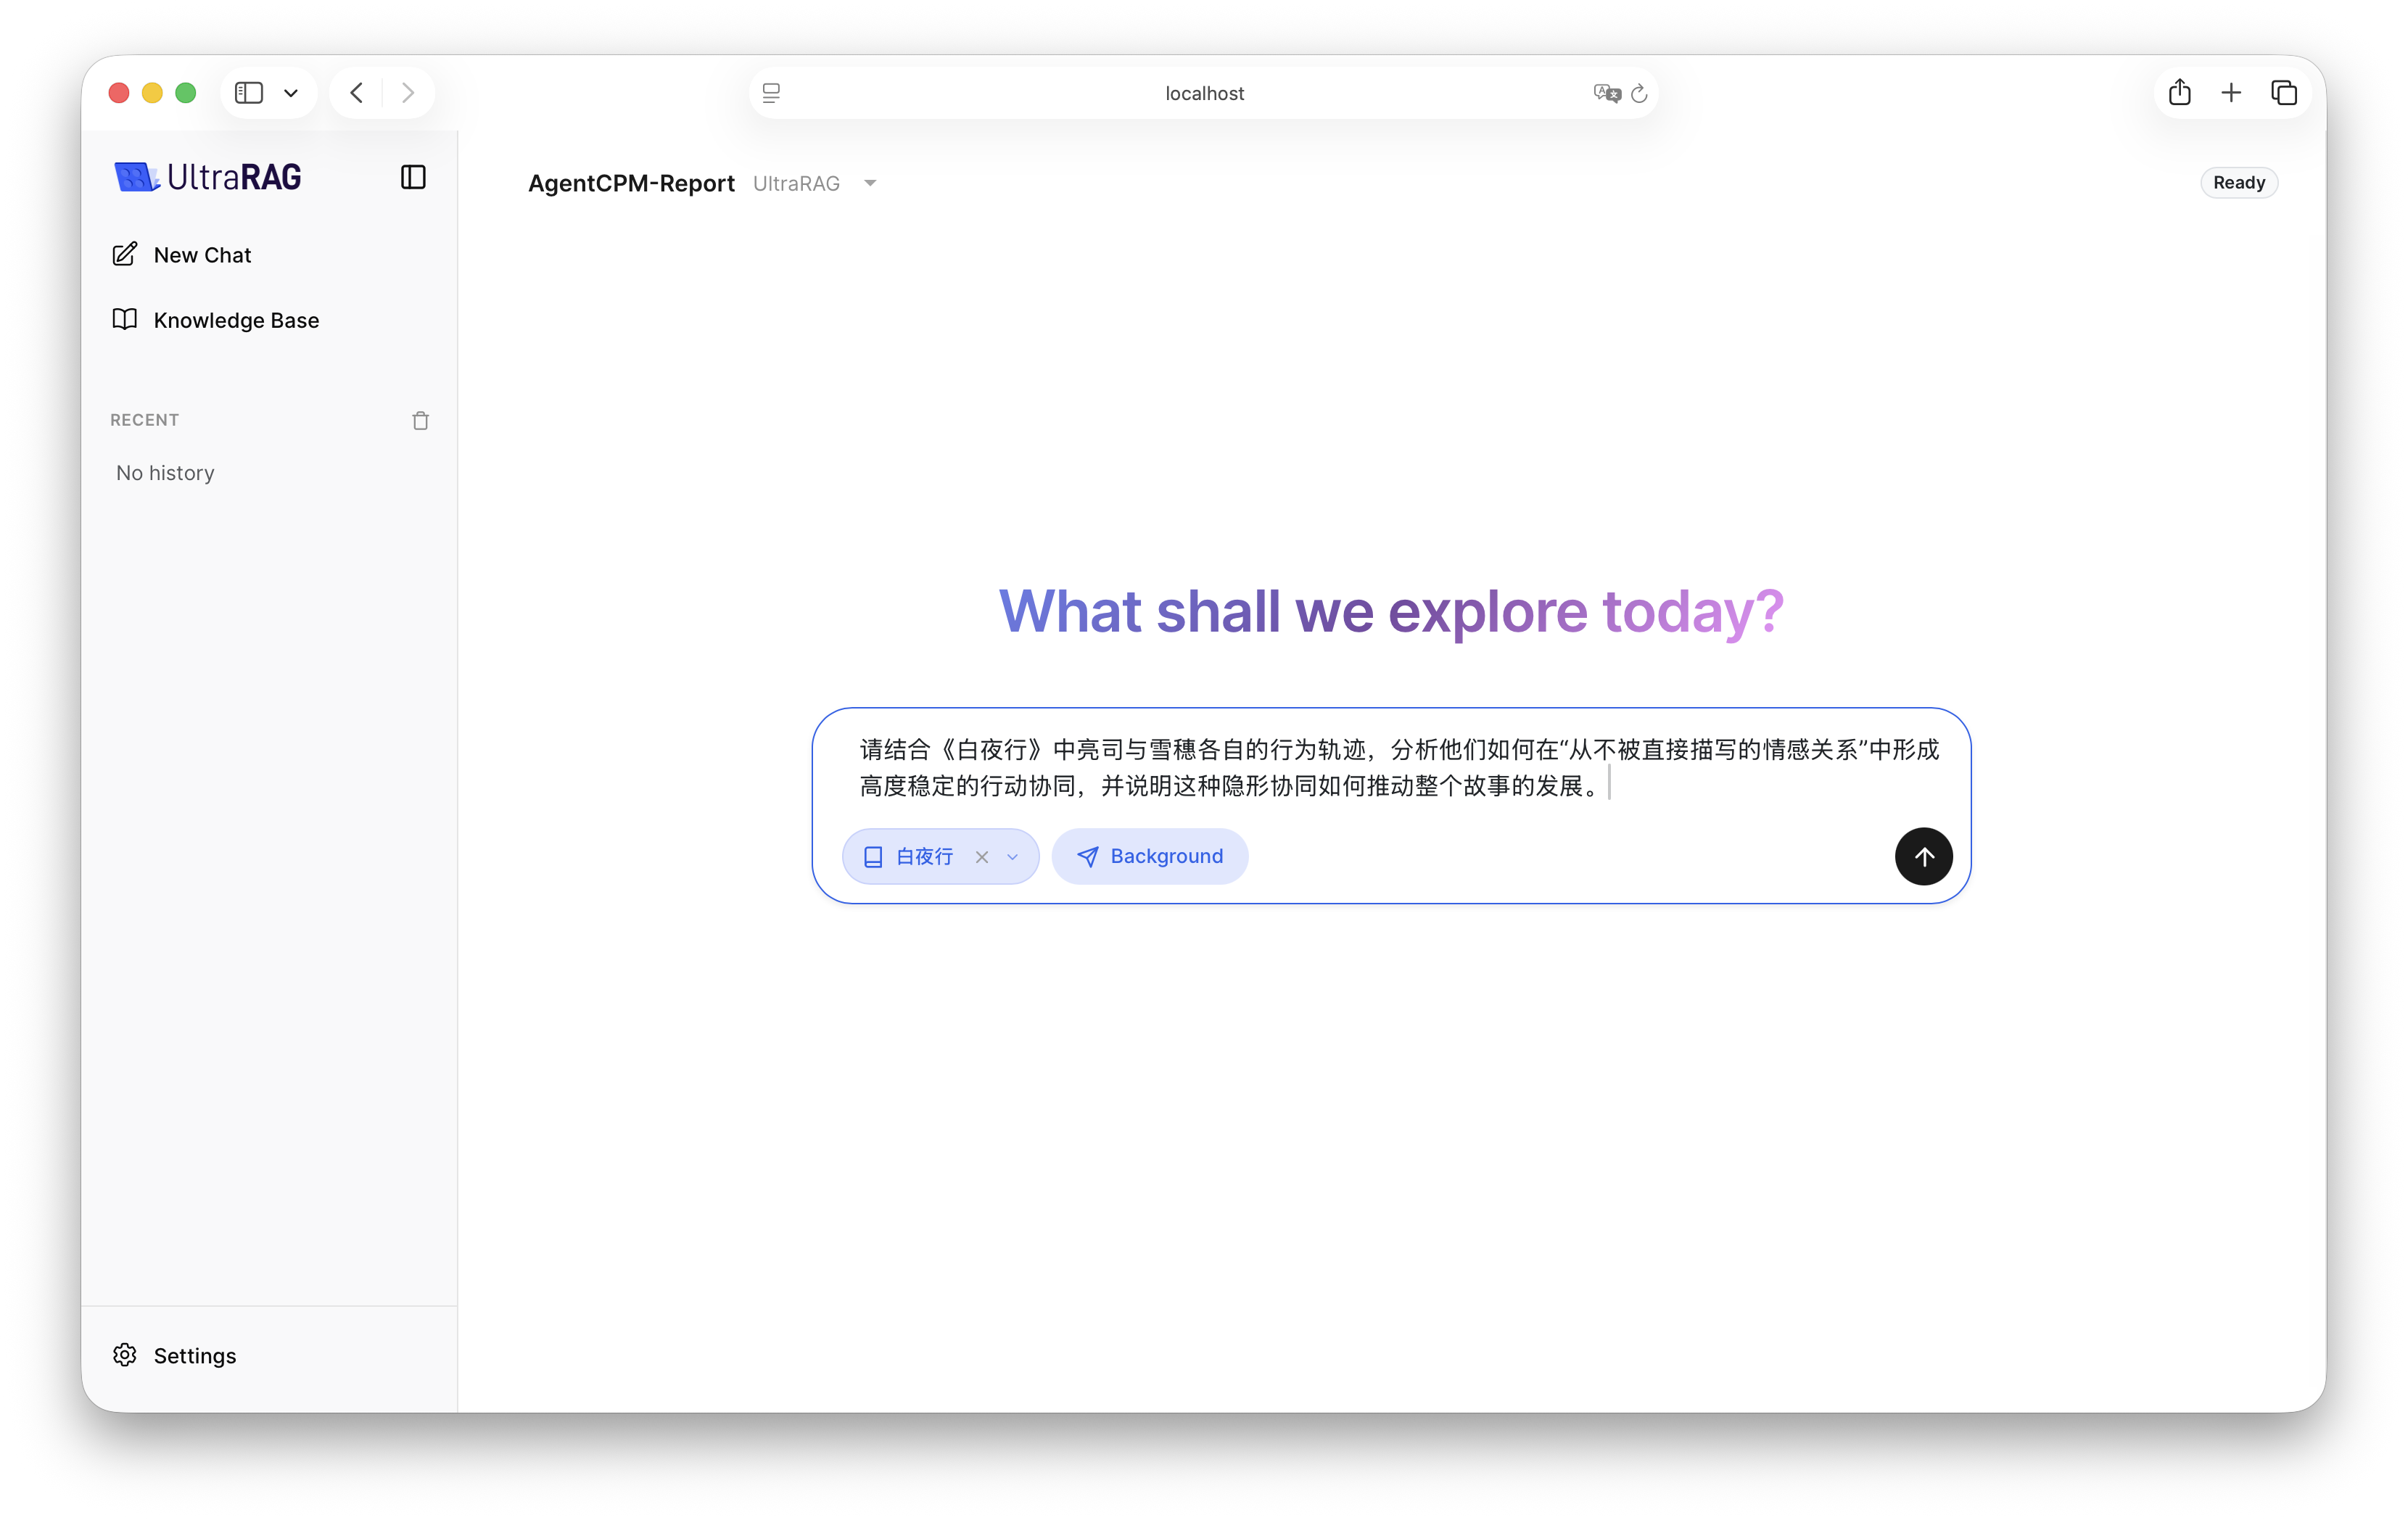Remove the 白夜行 knowledge base selection
This screenshot has height=1520, width=2408.
pyautogui.click(x=982, y=857)
